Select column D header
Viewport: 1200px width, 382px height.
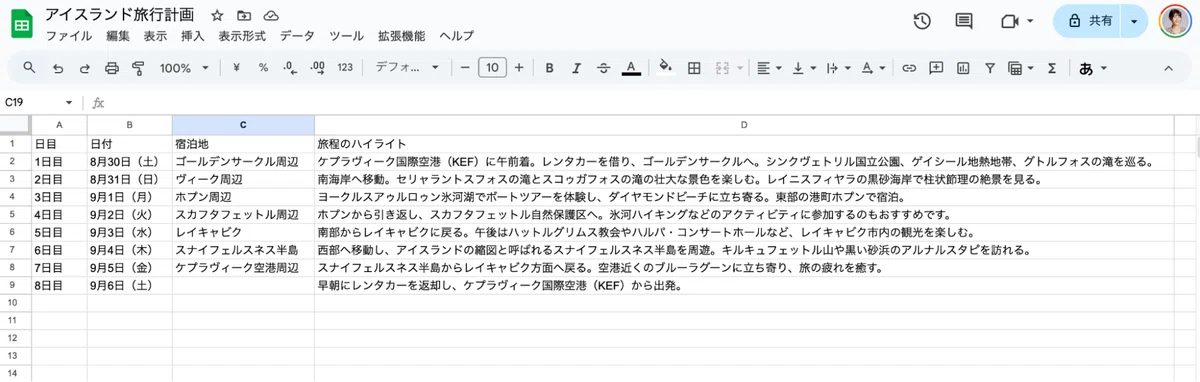coord(744,125)
